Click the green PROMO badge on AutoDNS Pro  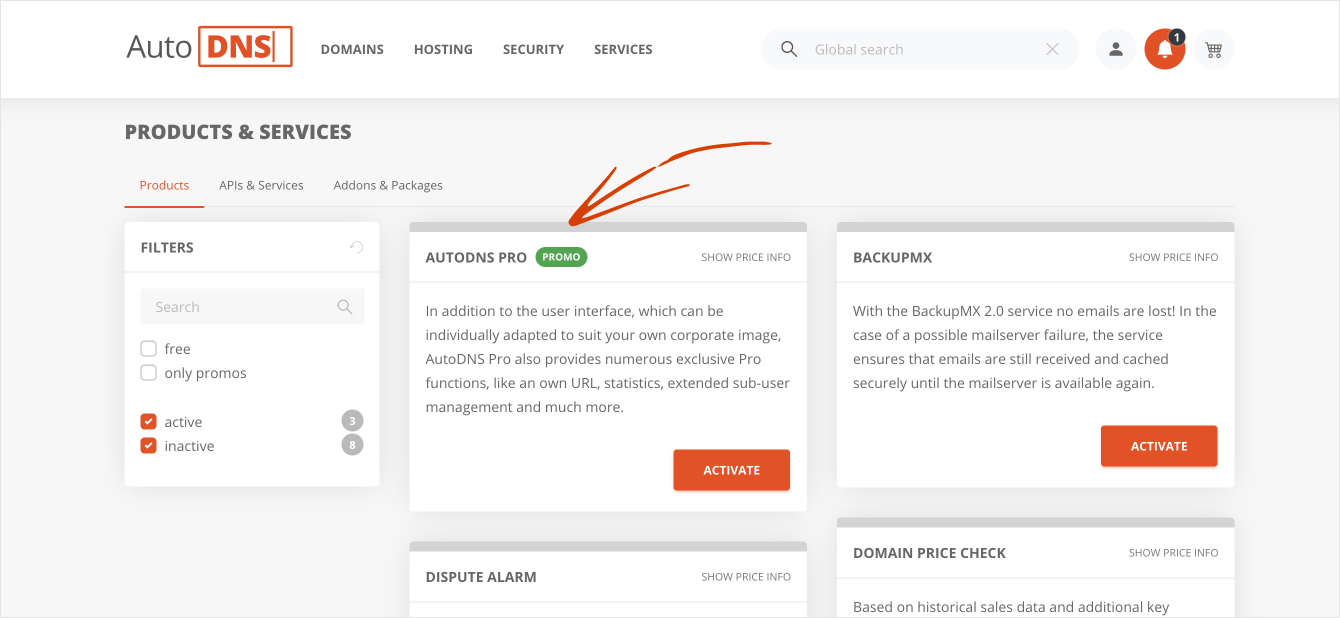coord(562,257)
